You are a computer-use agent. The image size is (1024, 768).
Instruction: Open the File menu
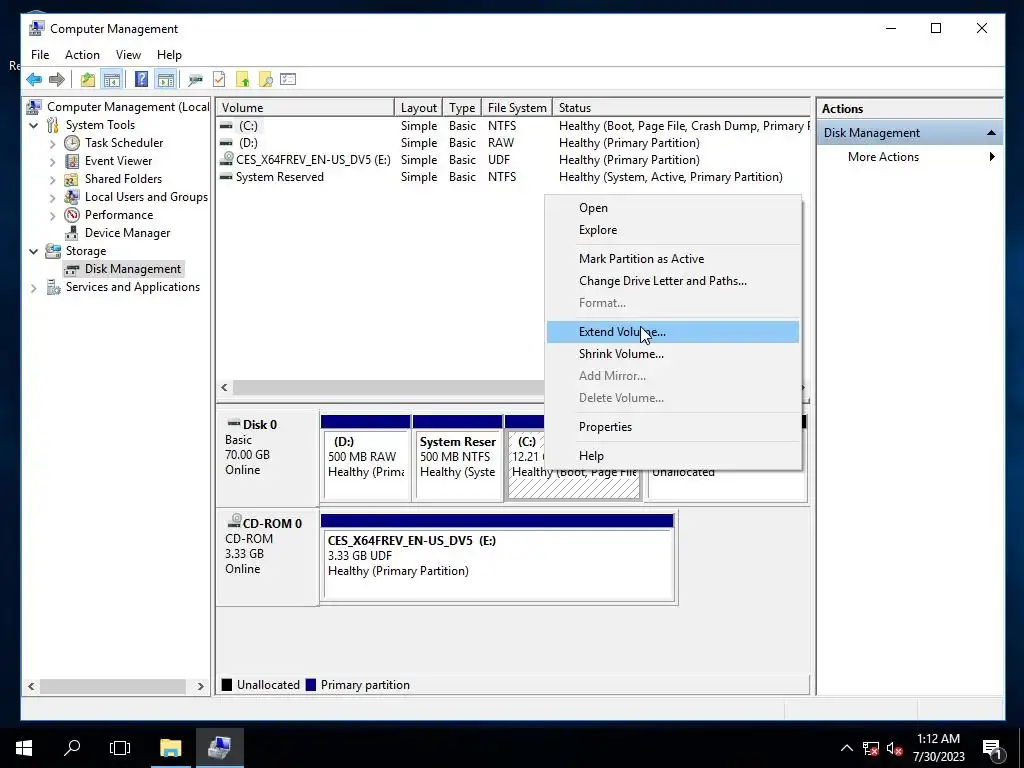(40, 55)
